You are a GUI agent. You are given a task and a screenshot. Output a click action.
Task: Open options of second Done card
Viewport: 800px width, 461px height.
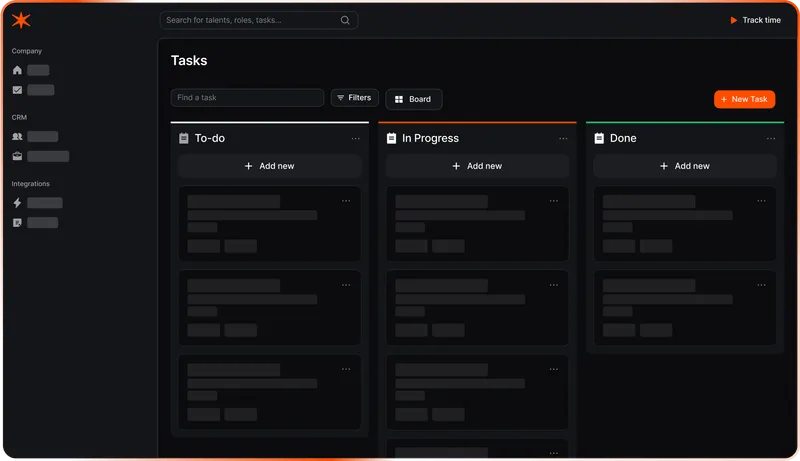point(761,285)
